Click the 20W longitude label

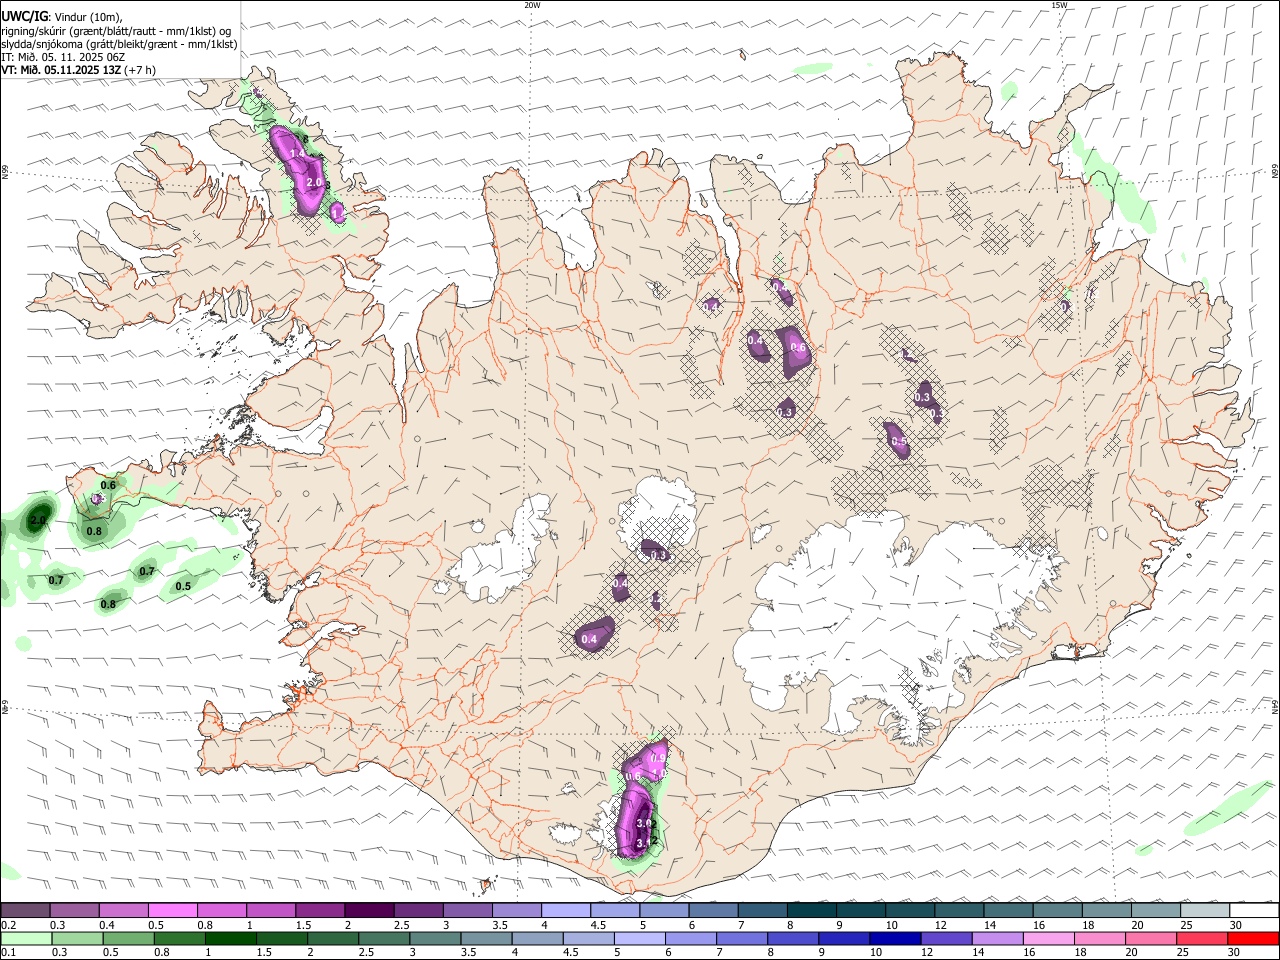(x=532, y=5)
